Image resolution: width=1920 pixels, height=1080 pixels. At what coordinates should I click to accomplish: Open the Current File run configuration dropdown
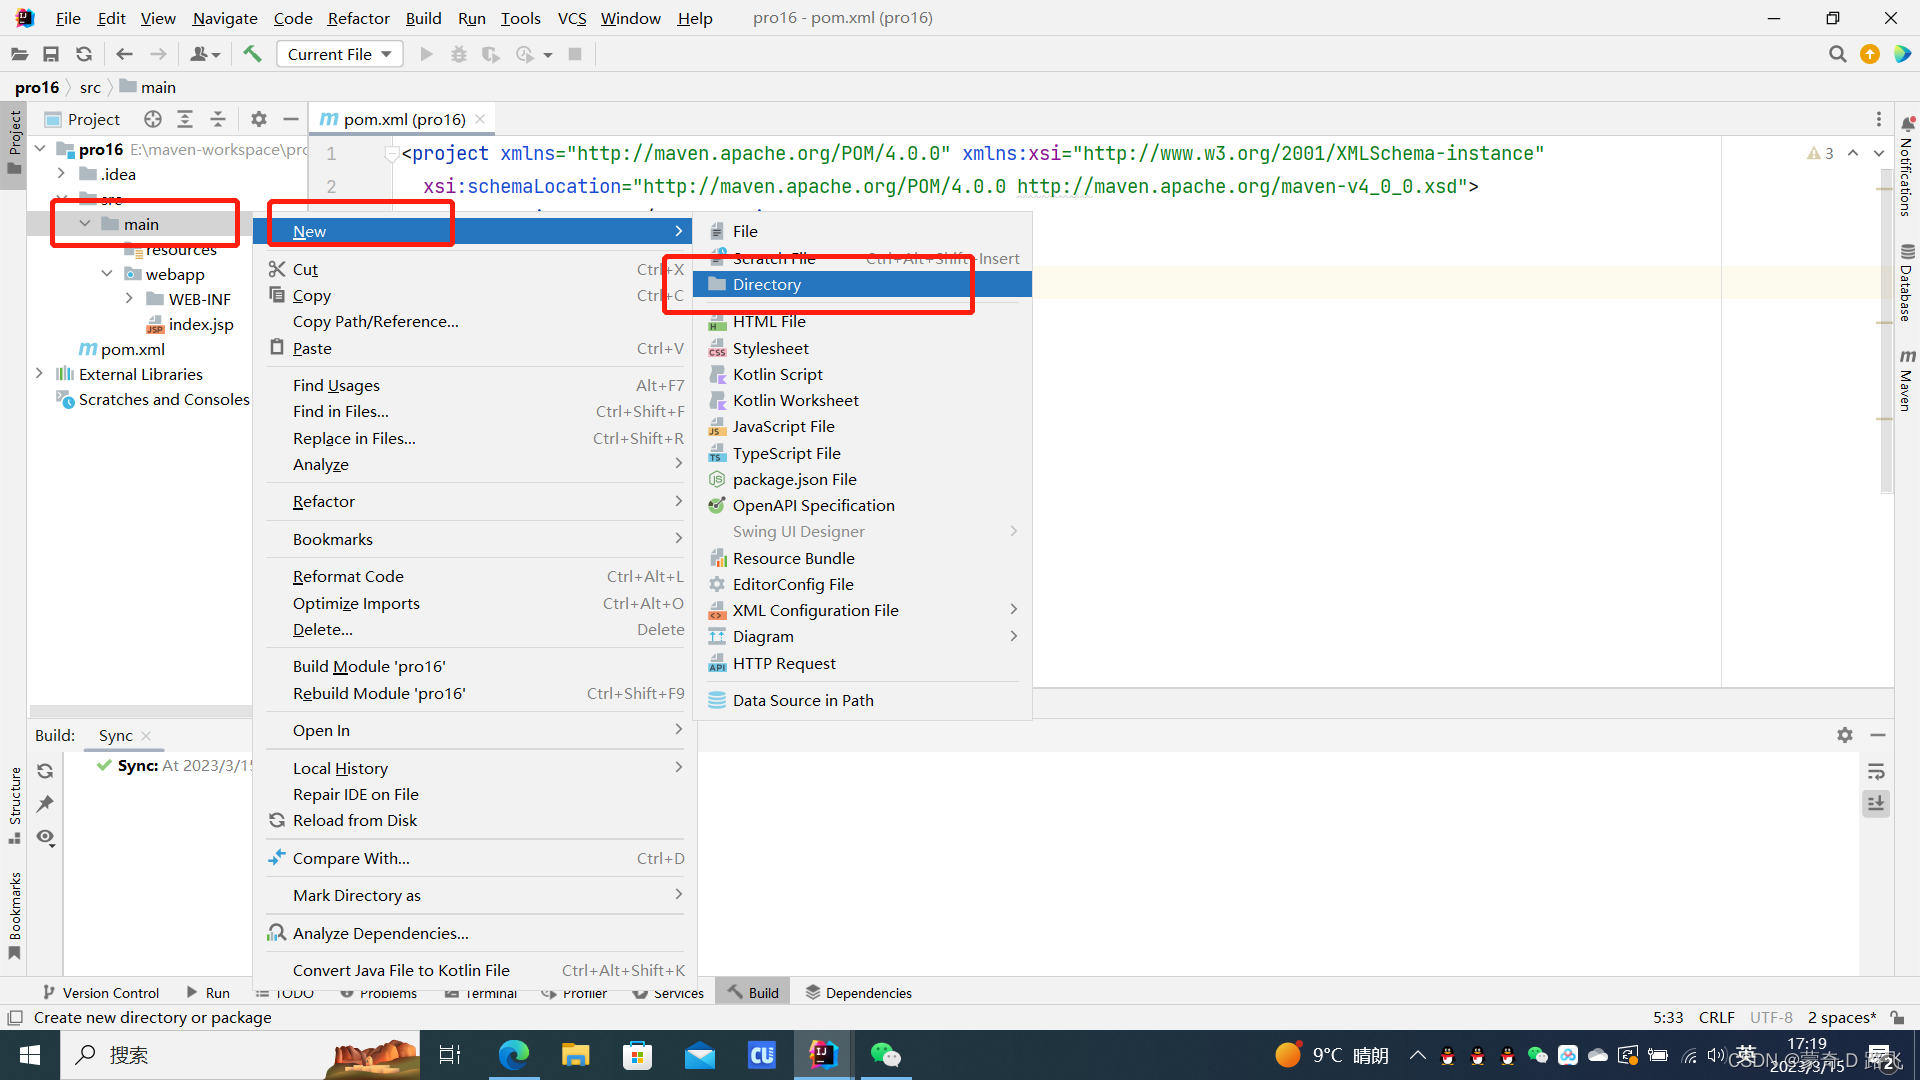(339, 54)
